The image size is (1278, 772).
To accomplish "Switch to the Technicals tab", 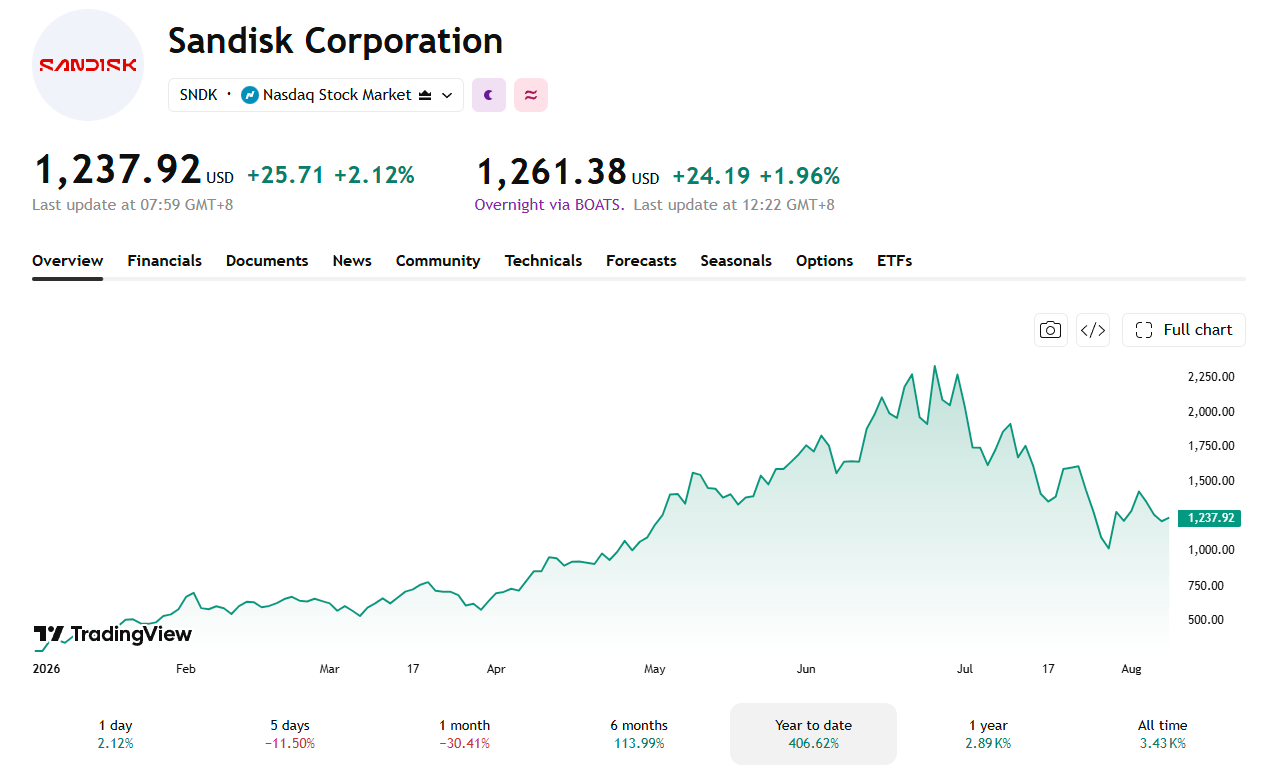I will click(x=543, y=261).
